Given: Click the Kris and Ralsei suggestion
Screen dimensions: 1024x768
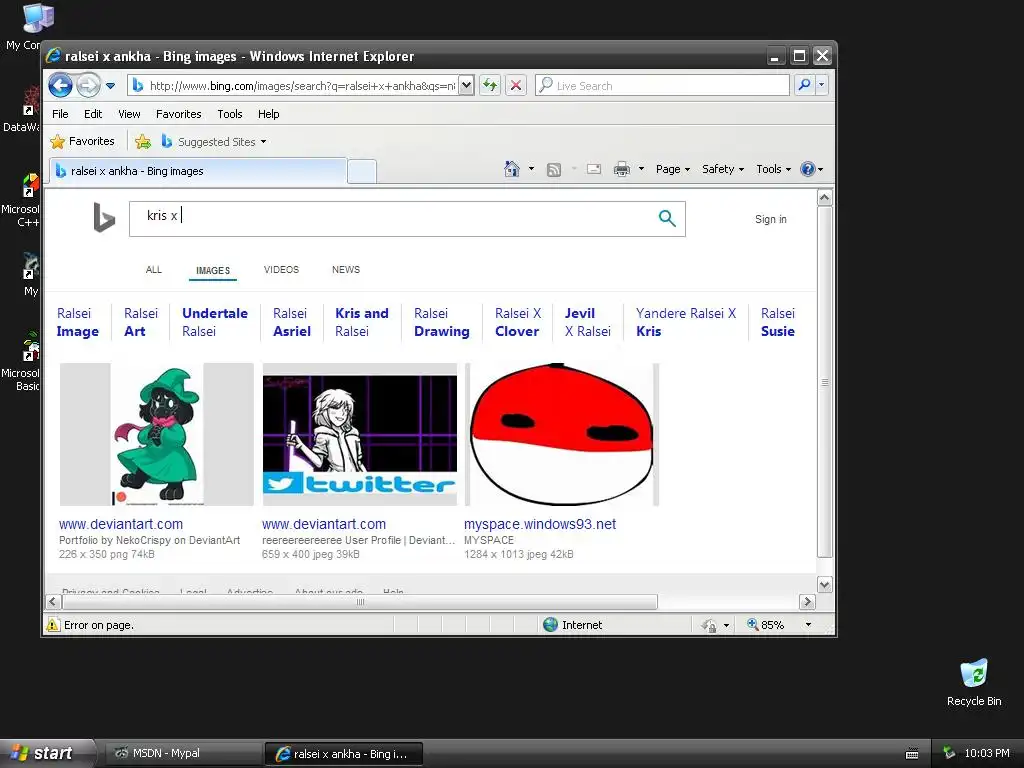Looking at the screenshot, I should point(362,322).
